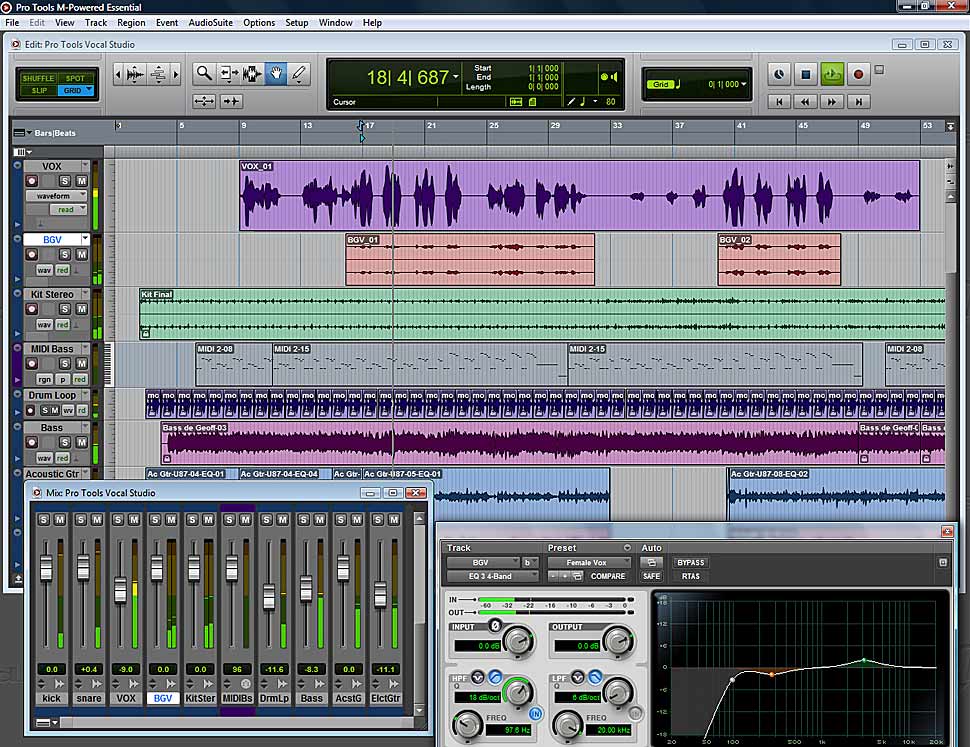The width and height of the screenshot is (970, 747).
Task: Click the Rewind transport button
Action: tap(805, 101)
